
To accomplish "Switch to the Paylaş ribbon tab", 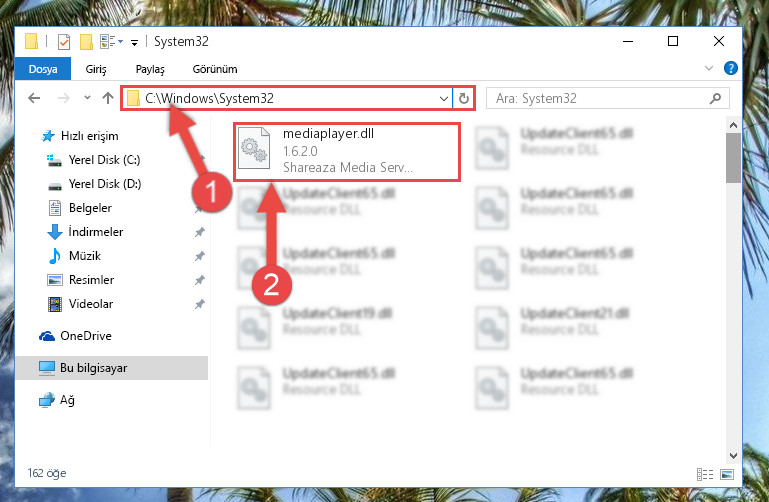I will pyautogui.click(x=150, y=69).
